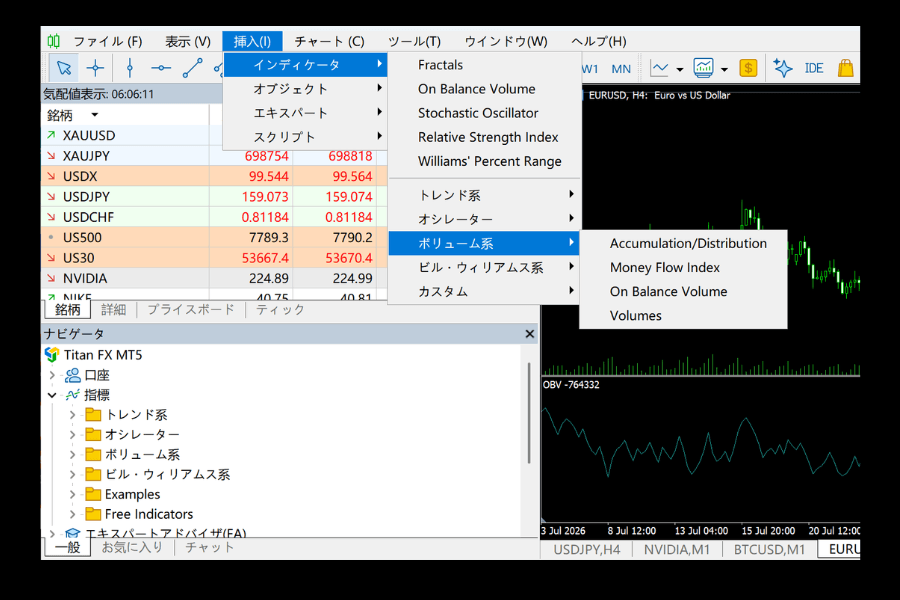
Task: Expand the ビル・ウィリアムス系 folder in Navigator
Action: coord(72,474)
